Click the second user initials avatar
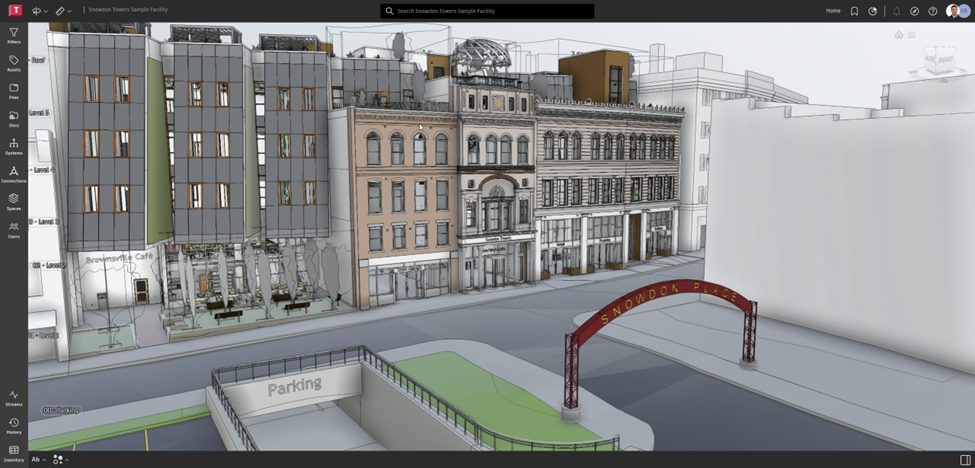Viewport: 975px width, 468px height. click(964, 11)
